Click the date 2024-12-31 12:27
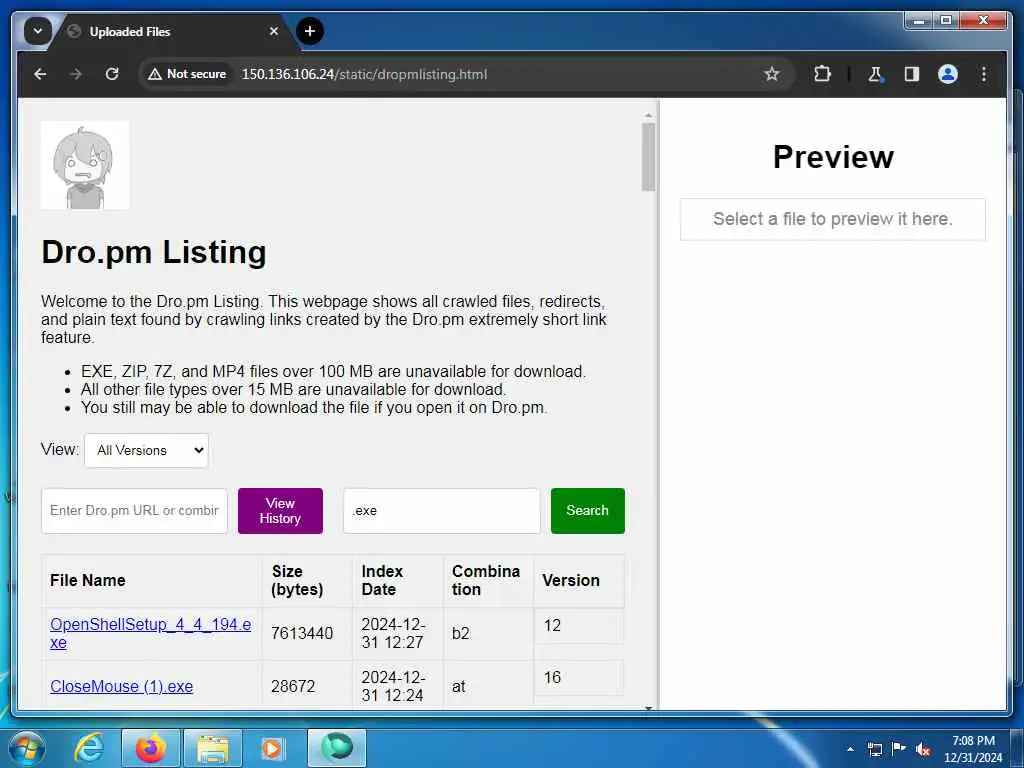Image resolution: width=1024 pixels, height=768 pixels. [x=393, y=633]
